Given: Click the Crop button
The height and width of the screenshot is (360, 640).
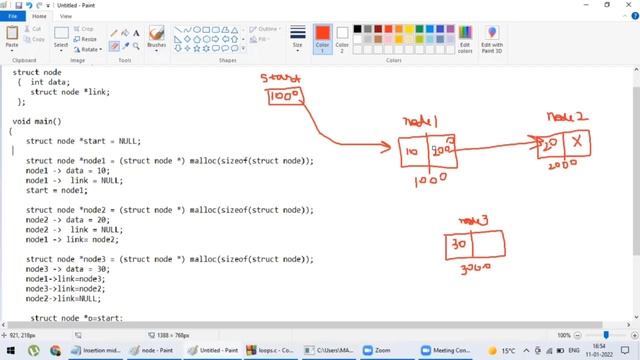Looking at the screenshot, I should (x=84, y=29).
